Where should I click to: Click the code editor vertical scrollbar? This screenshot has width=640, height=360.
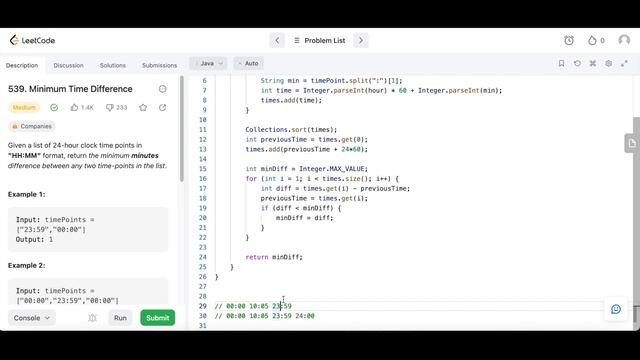point(636,211)
